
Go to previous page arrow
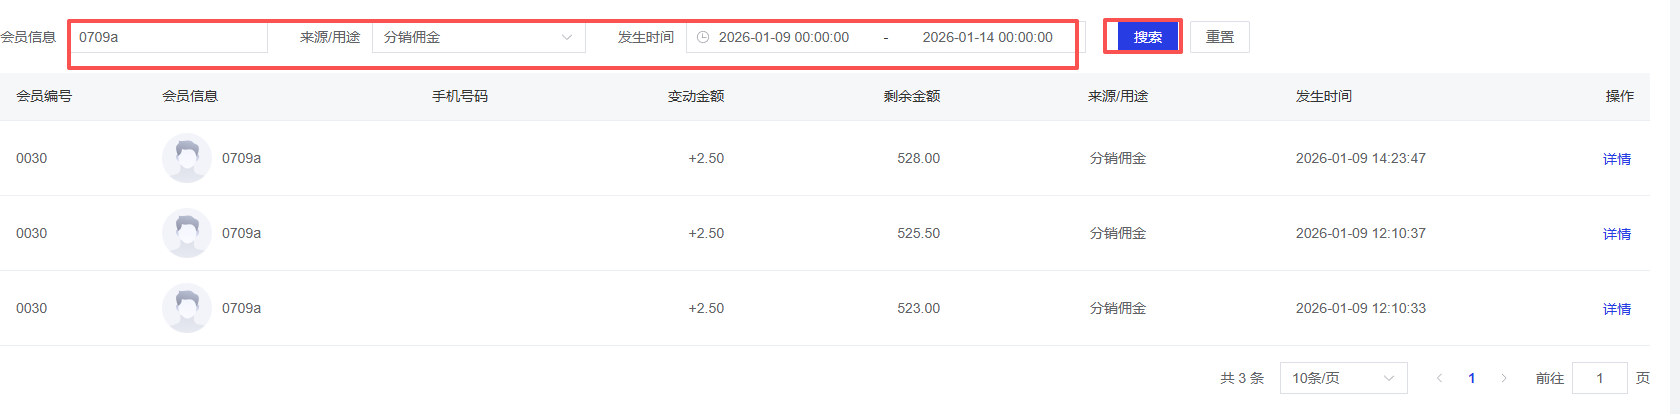(x=1439, y=378)
